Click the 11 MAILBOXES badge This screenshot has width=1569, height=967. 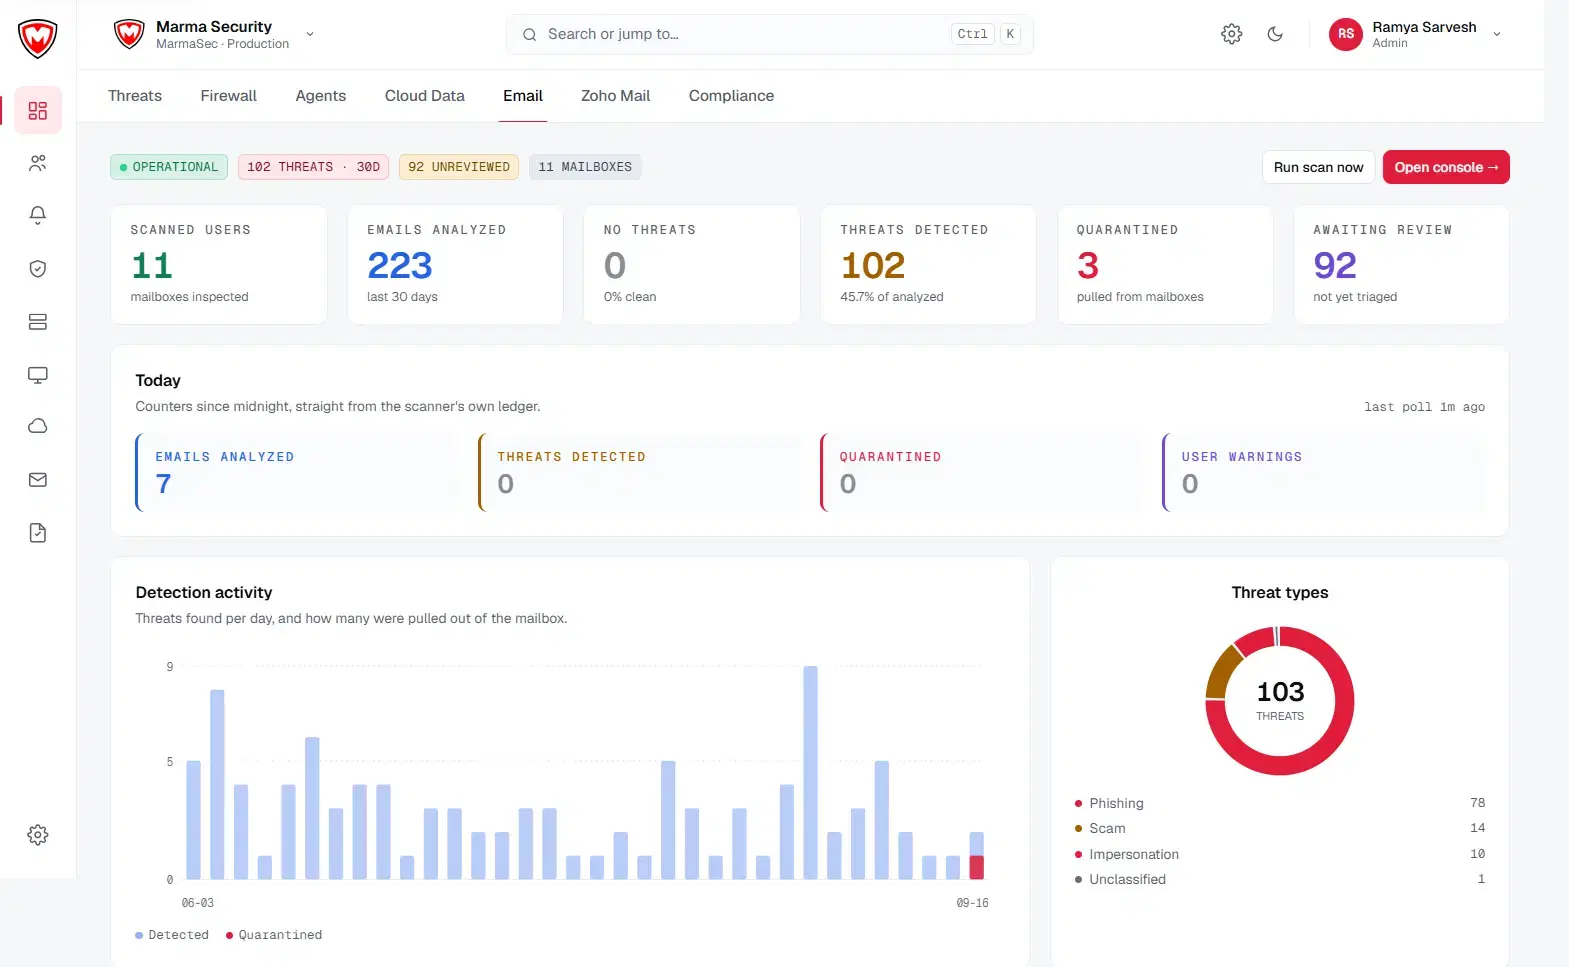tap(585, 167)
